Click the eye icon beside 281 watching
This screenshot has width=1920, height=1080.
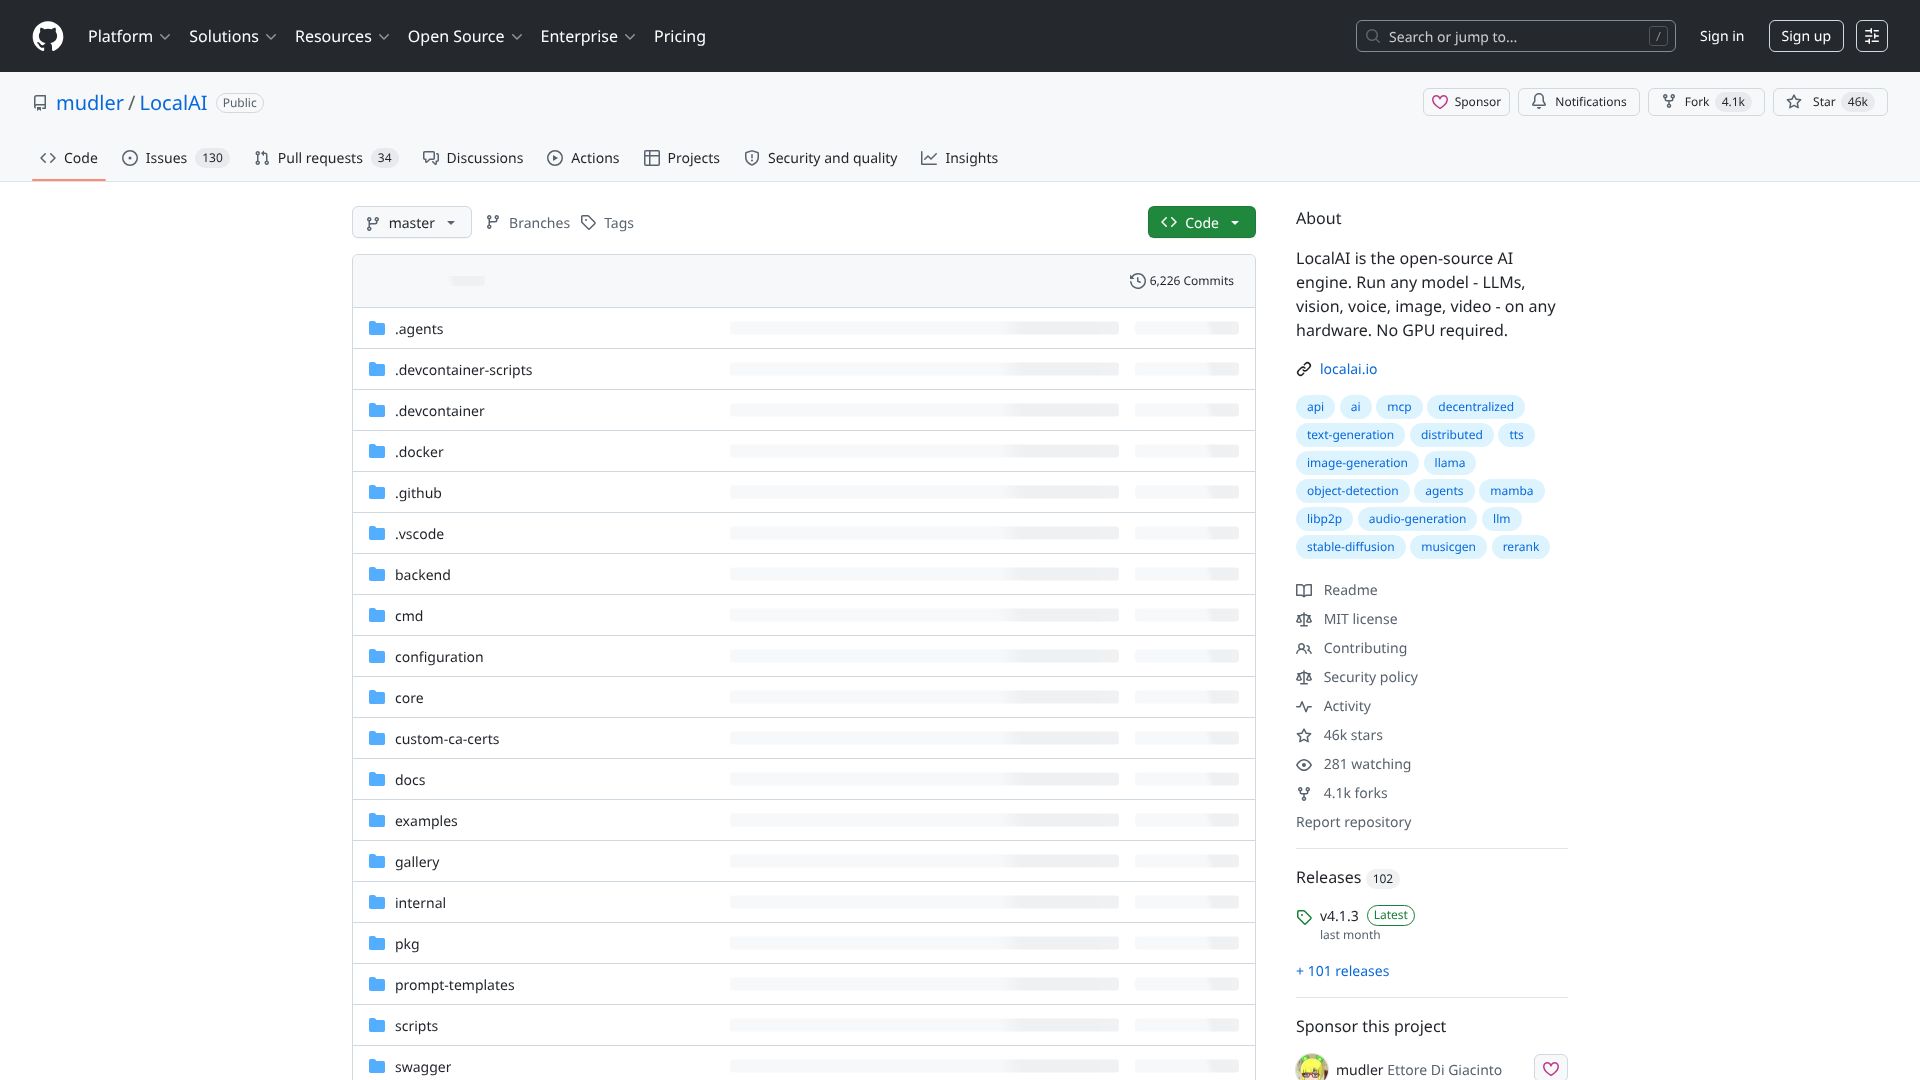point(1304,764)
